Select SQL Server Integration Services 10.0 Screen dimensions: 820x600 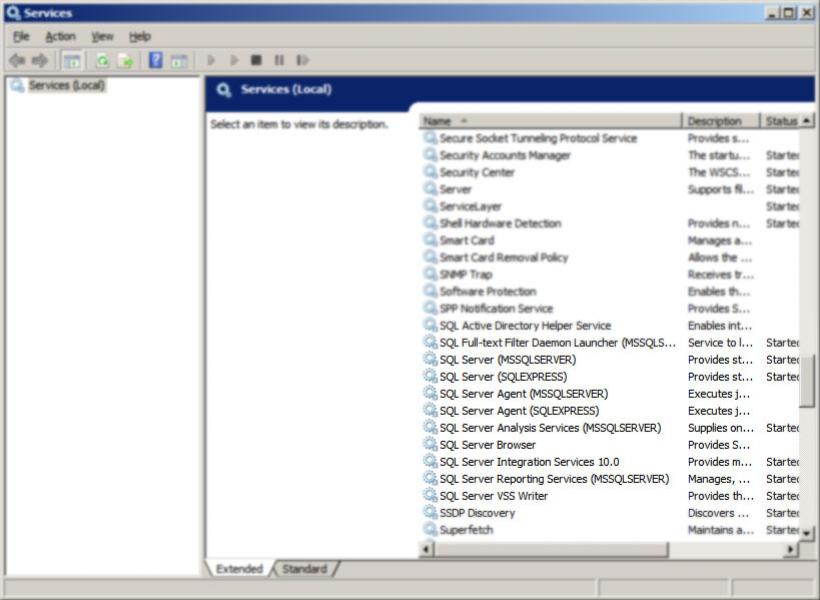[529, 462]
